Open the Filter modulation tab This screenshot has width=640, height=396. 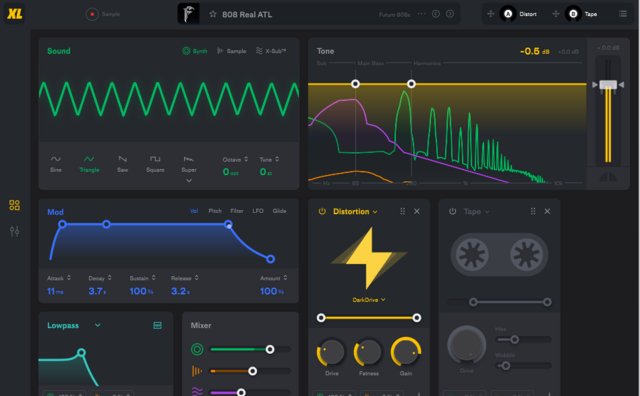(237, 211)
